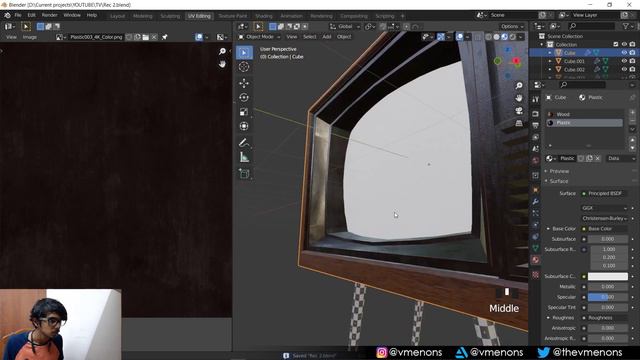Click the pan hand icon in 3D viewport
Image resolution: width=640 pixels, height=360 pixels.
[x=519, y=98]
